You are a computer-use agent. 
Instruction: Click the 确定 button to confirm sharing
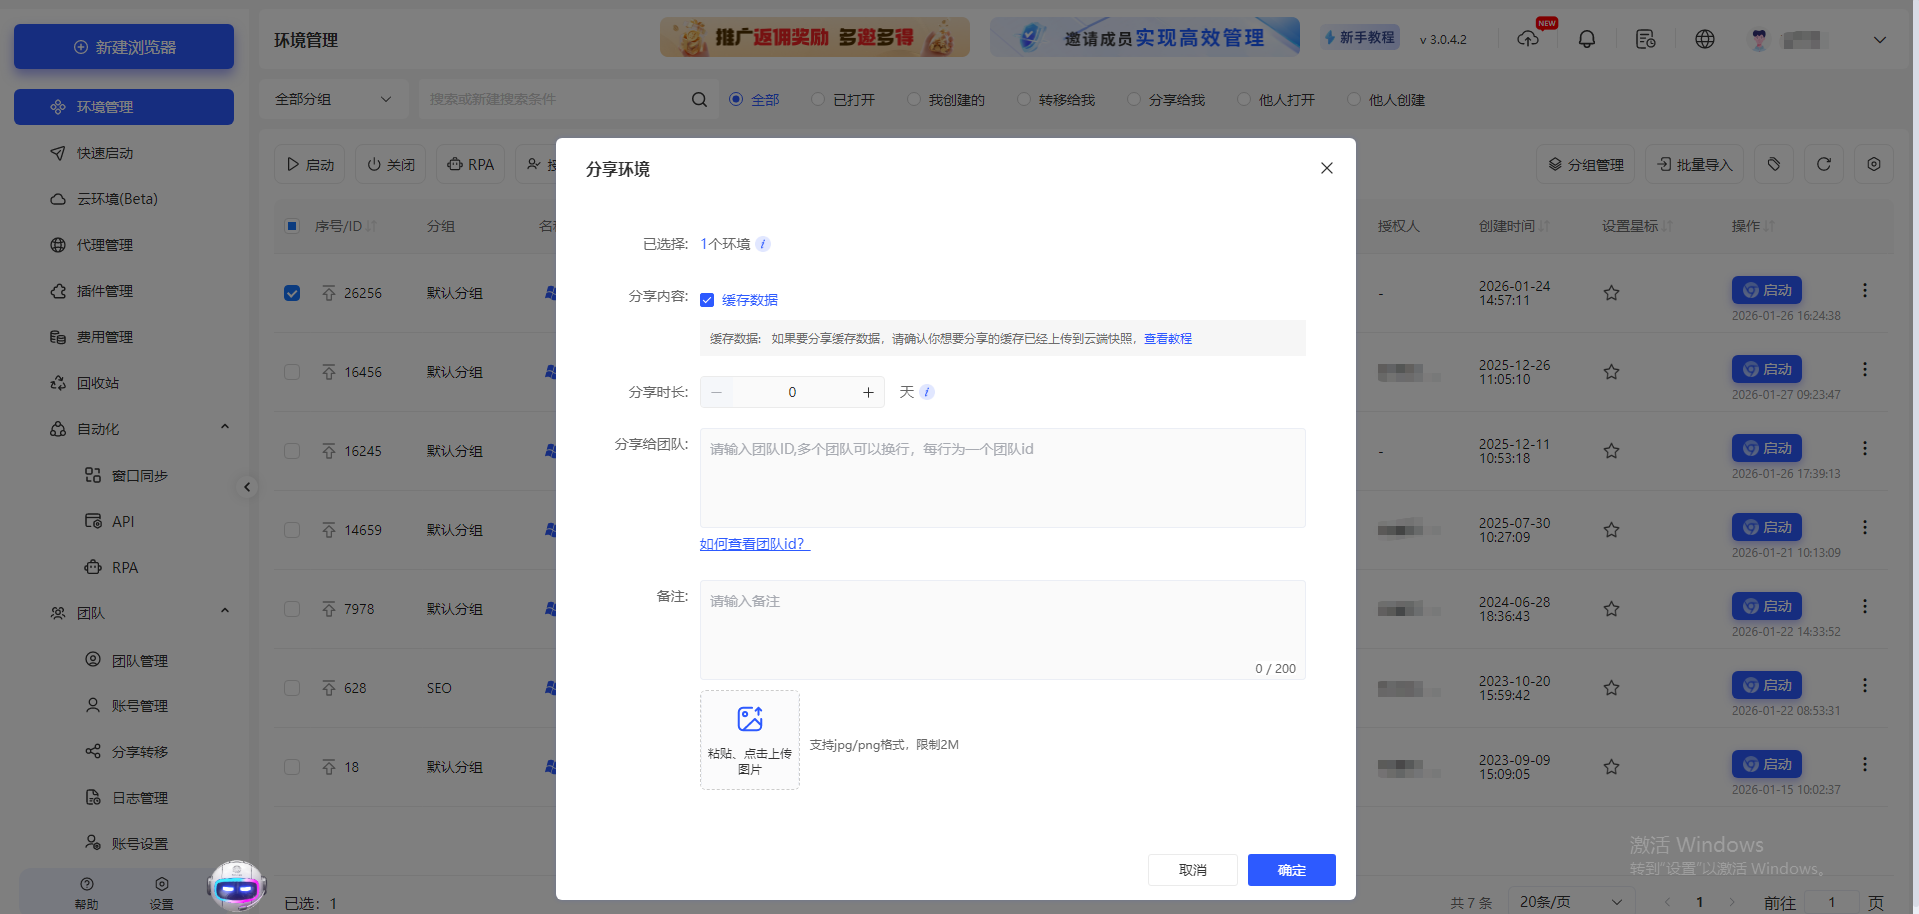click(x=1291, y=869)
